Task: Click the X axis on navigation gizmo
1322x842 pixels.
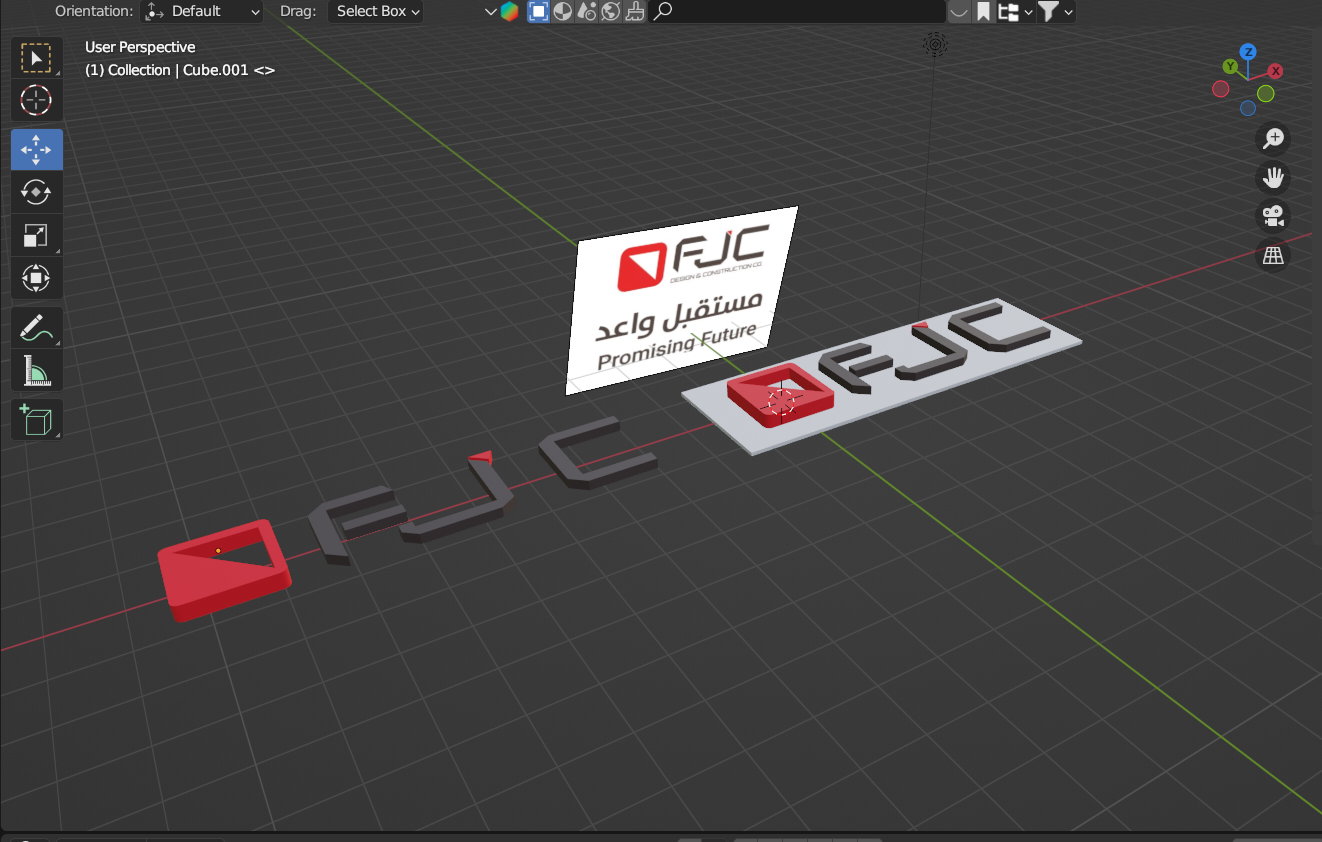Action: click(x=1276, y=71)
